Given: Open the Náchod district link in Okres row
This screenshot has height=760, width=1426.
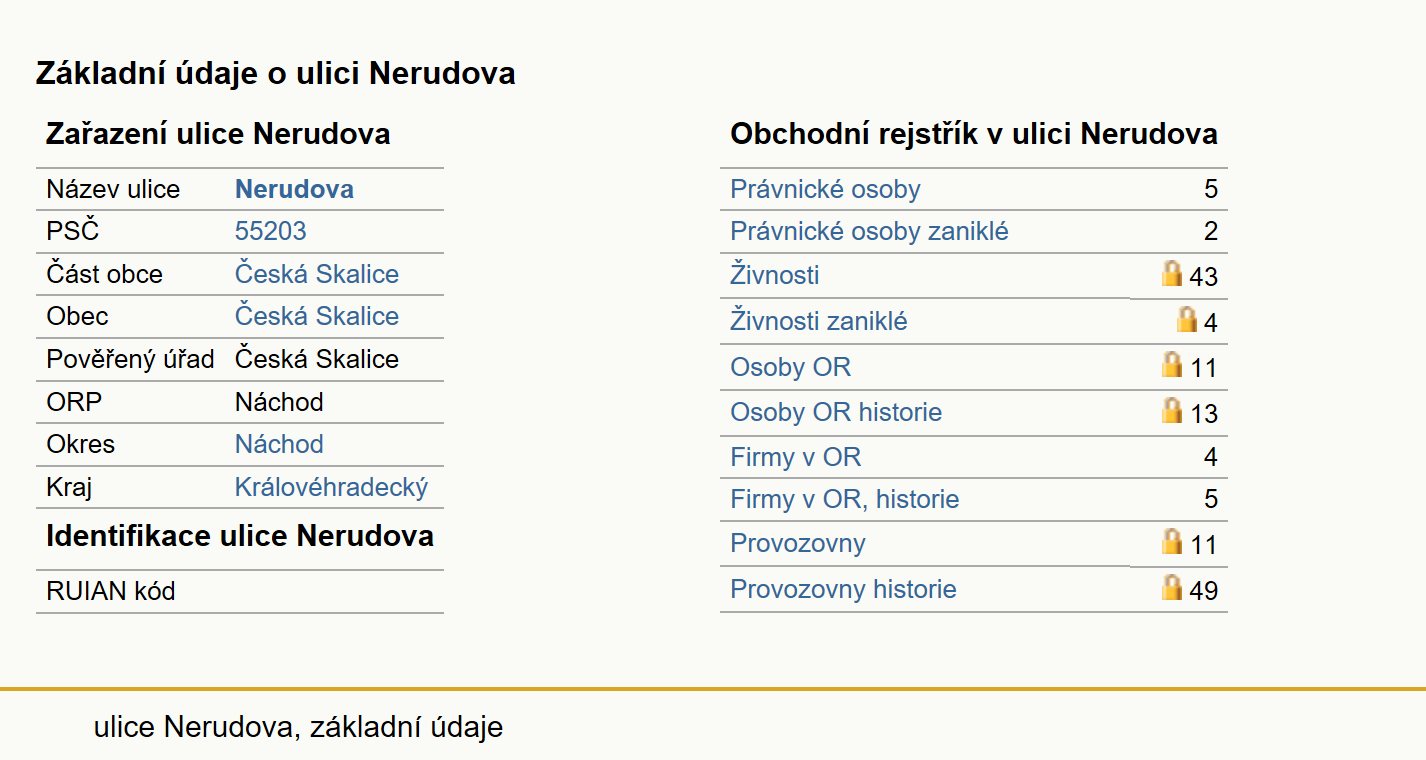Looking at the screenshot, I should [279, 444].
